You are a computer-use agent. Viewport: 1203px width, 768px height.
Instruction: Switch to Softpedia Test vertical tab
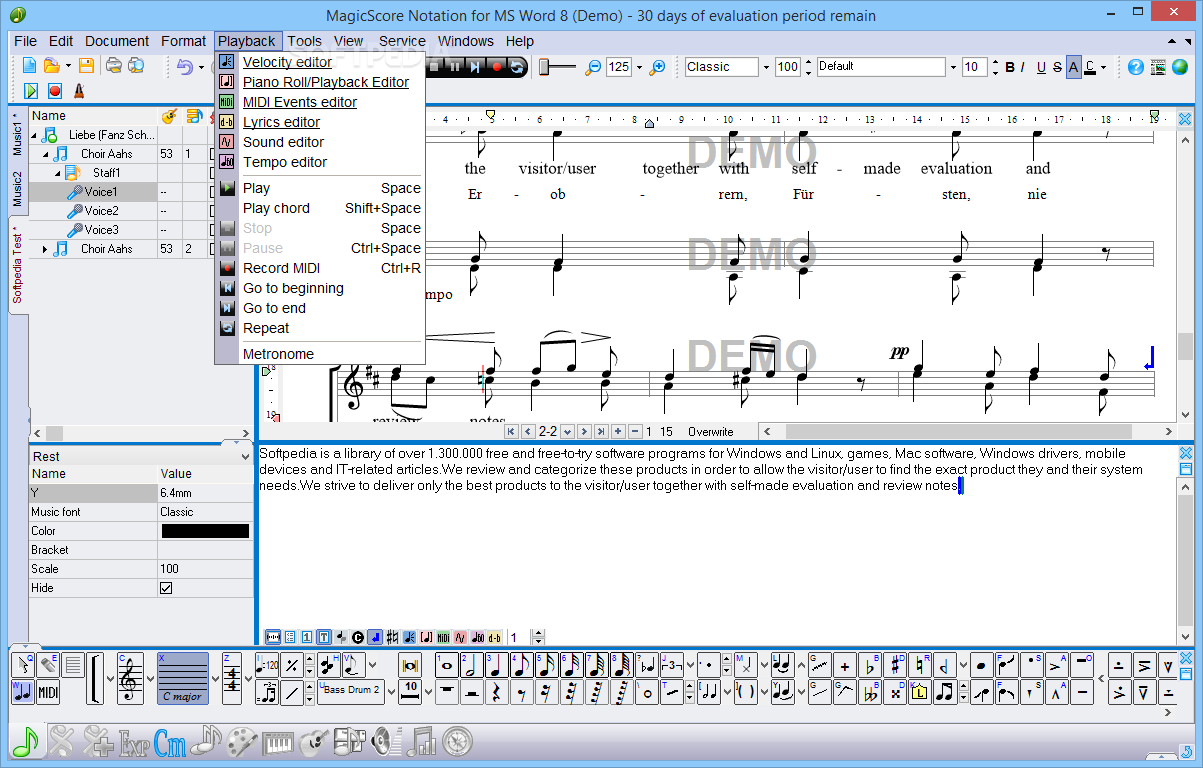click(x=17, y=265)
